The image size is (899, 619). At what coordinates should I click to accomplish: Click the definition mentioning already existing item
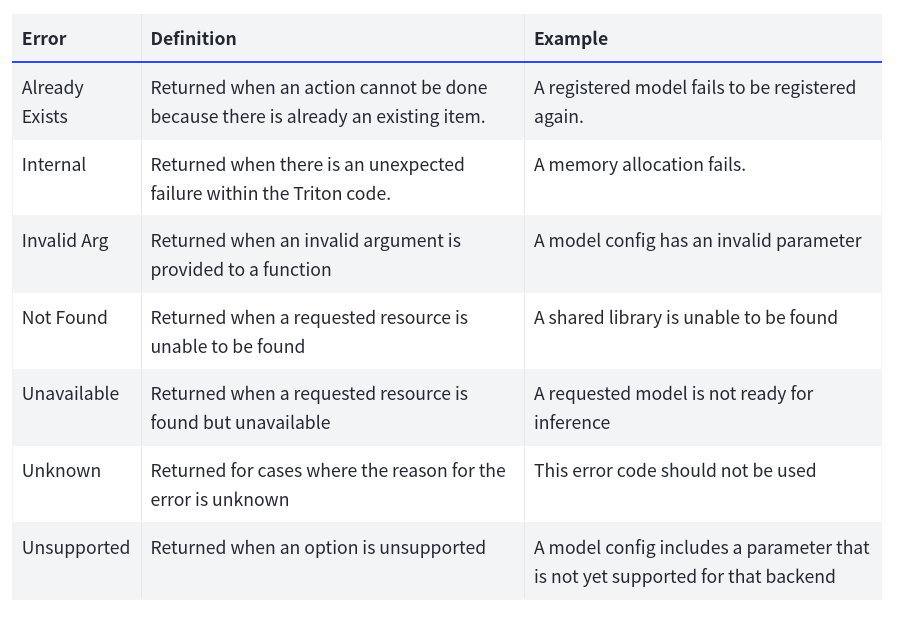click(x=318, y=102)
